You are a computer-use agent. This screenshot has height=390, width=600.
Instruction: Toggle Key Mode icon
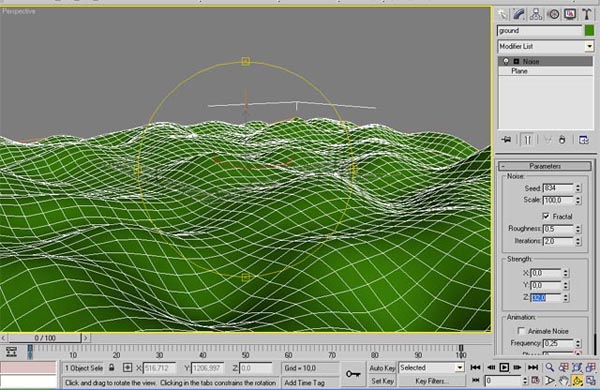tap(476, 380)
